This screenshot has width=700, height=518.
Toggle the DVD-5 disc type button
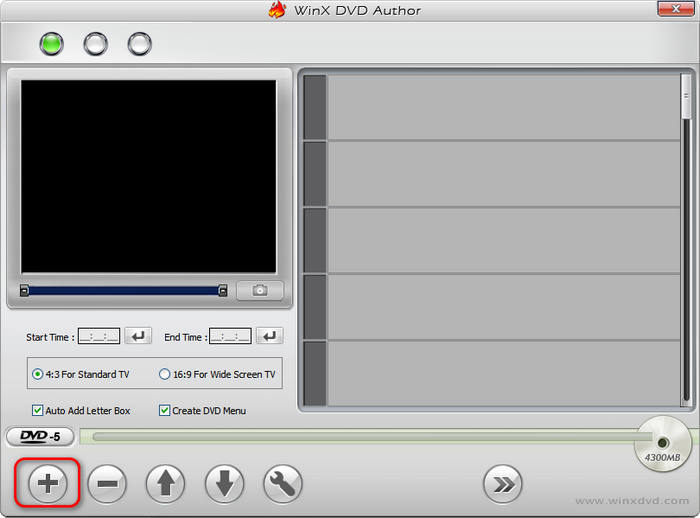pyautogui.click(x=39, y=436)
